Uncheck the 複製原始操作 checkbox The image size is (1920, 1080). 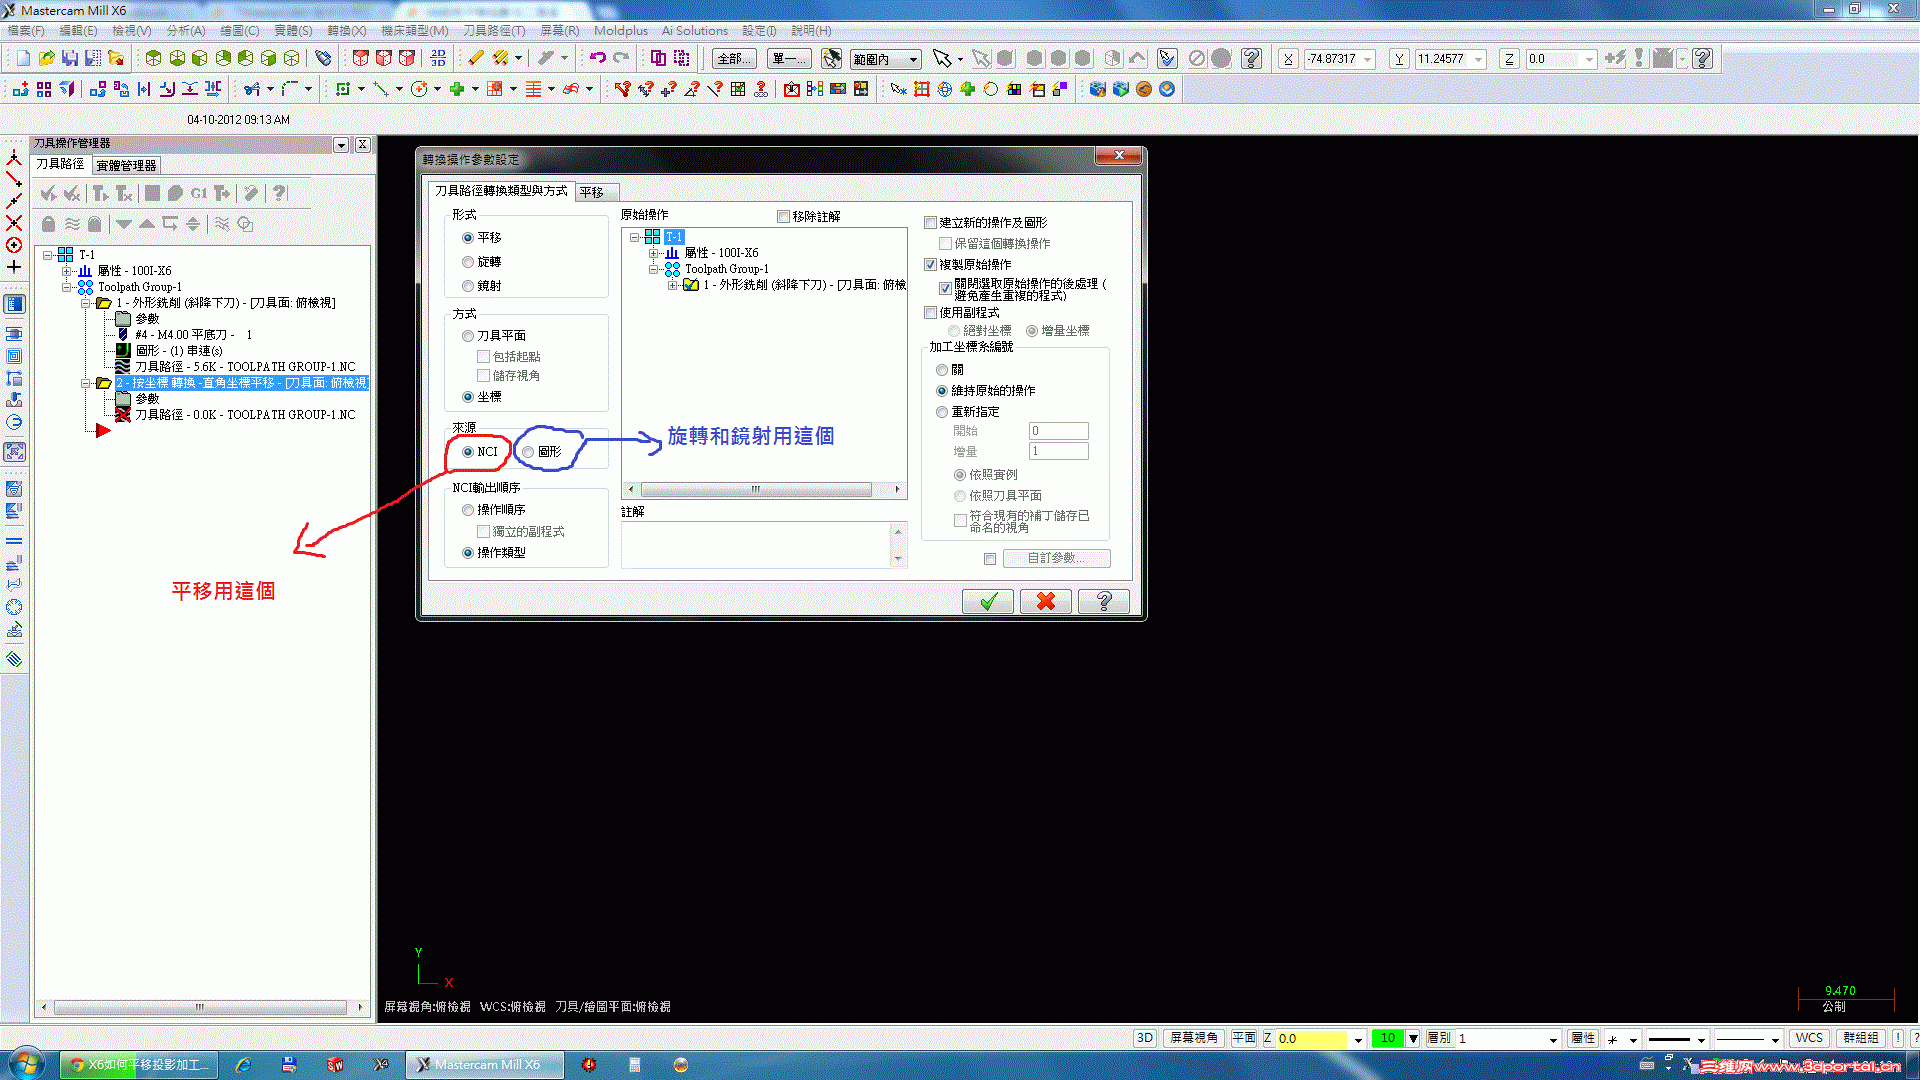(x=931, y=265)
